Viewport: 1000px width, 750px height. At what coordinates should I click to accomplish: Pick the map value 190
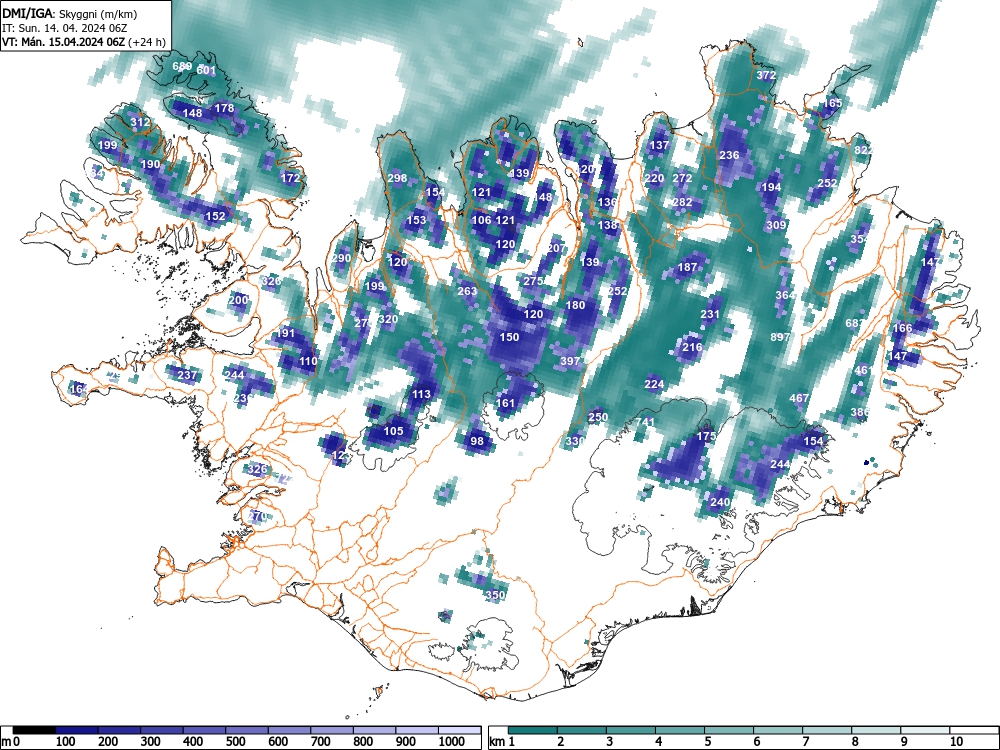150,164
